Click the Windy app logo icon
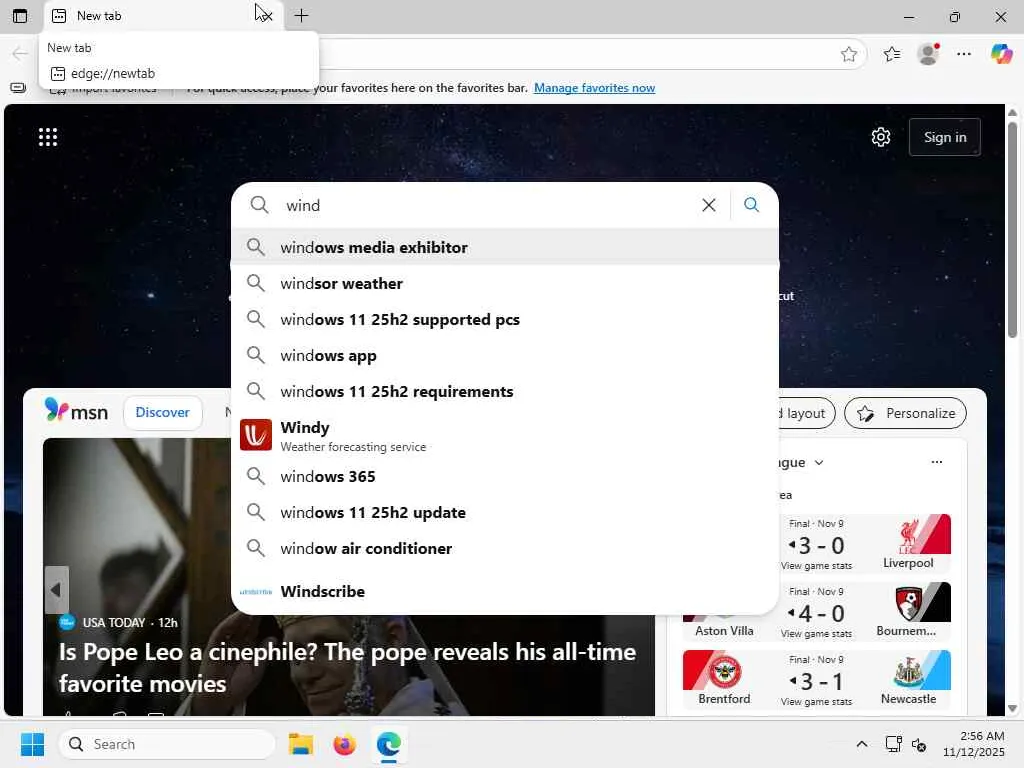This screenshot has width=1024, height=768. [256, 435]
